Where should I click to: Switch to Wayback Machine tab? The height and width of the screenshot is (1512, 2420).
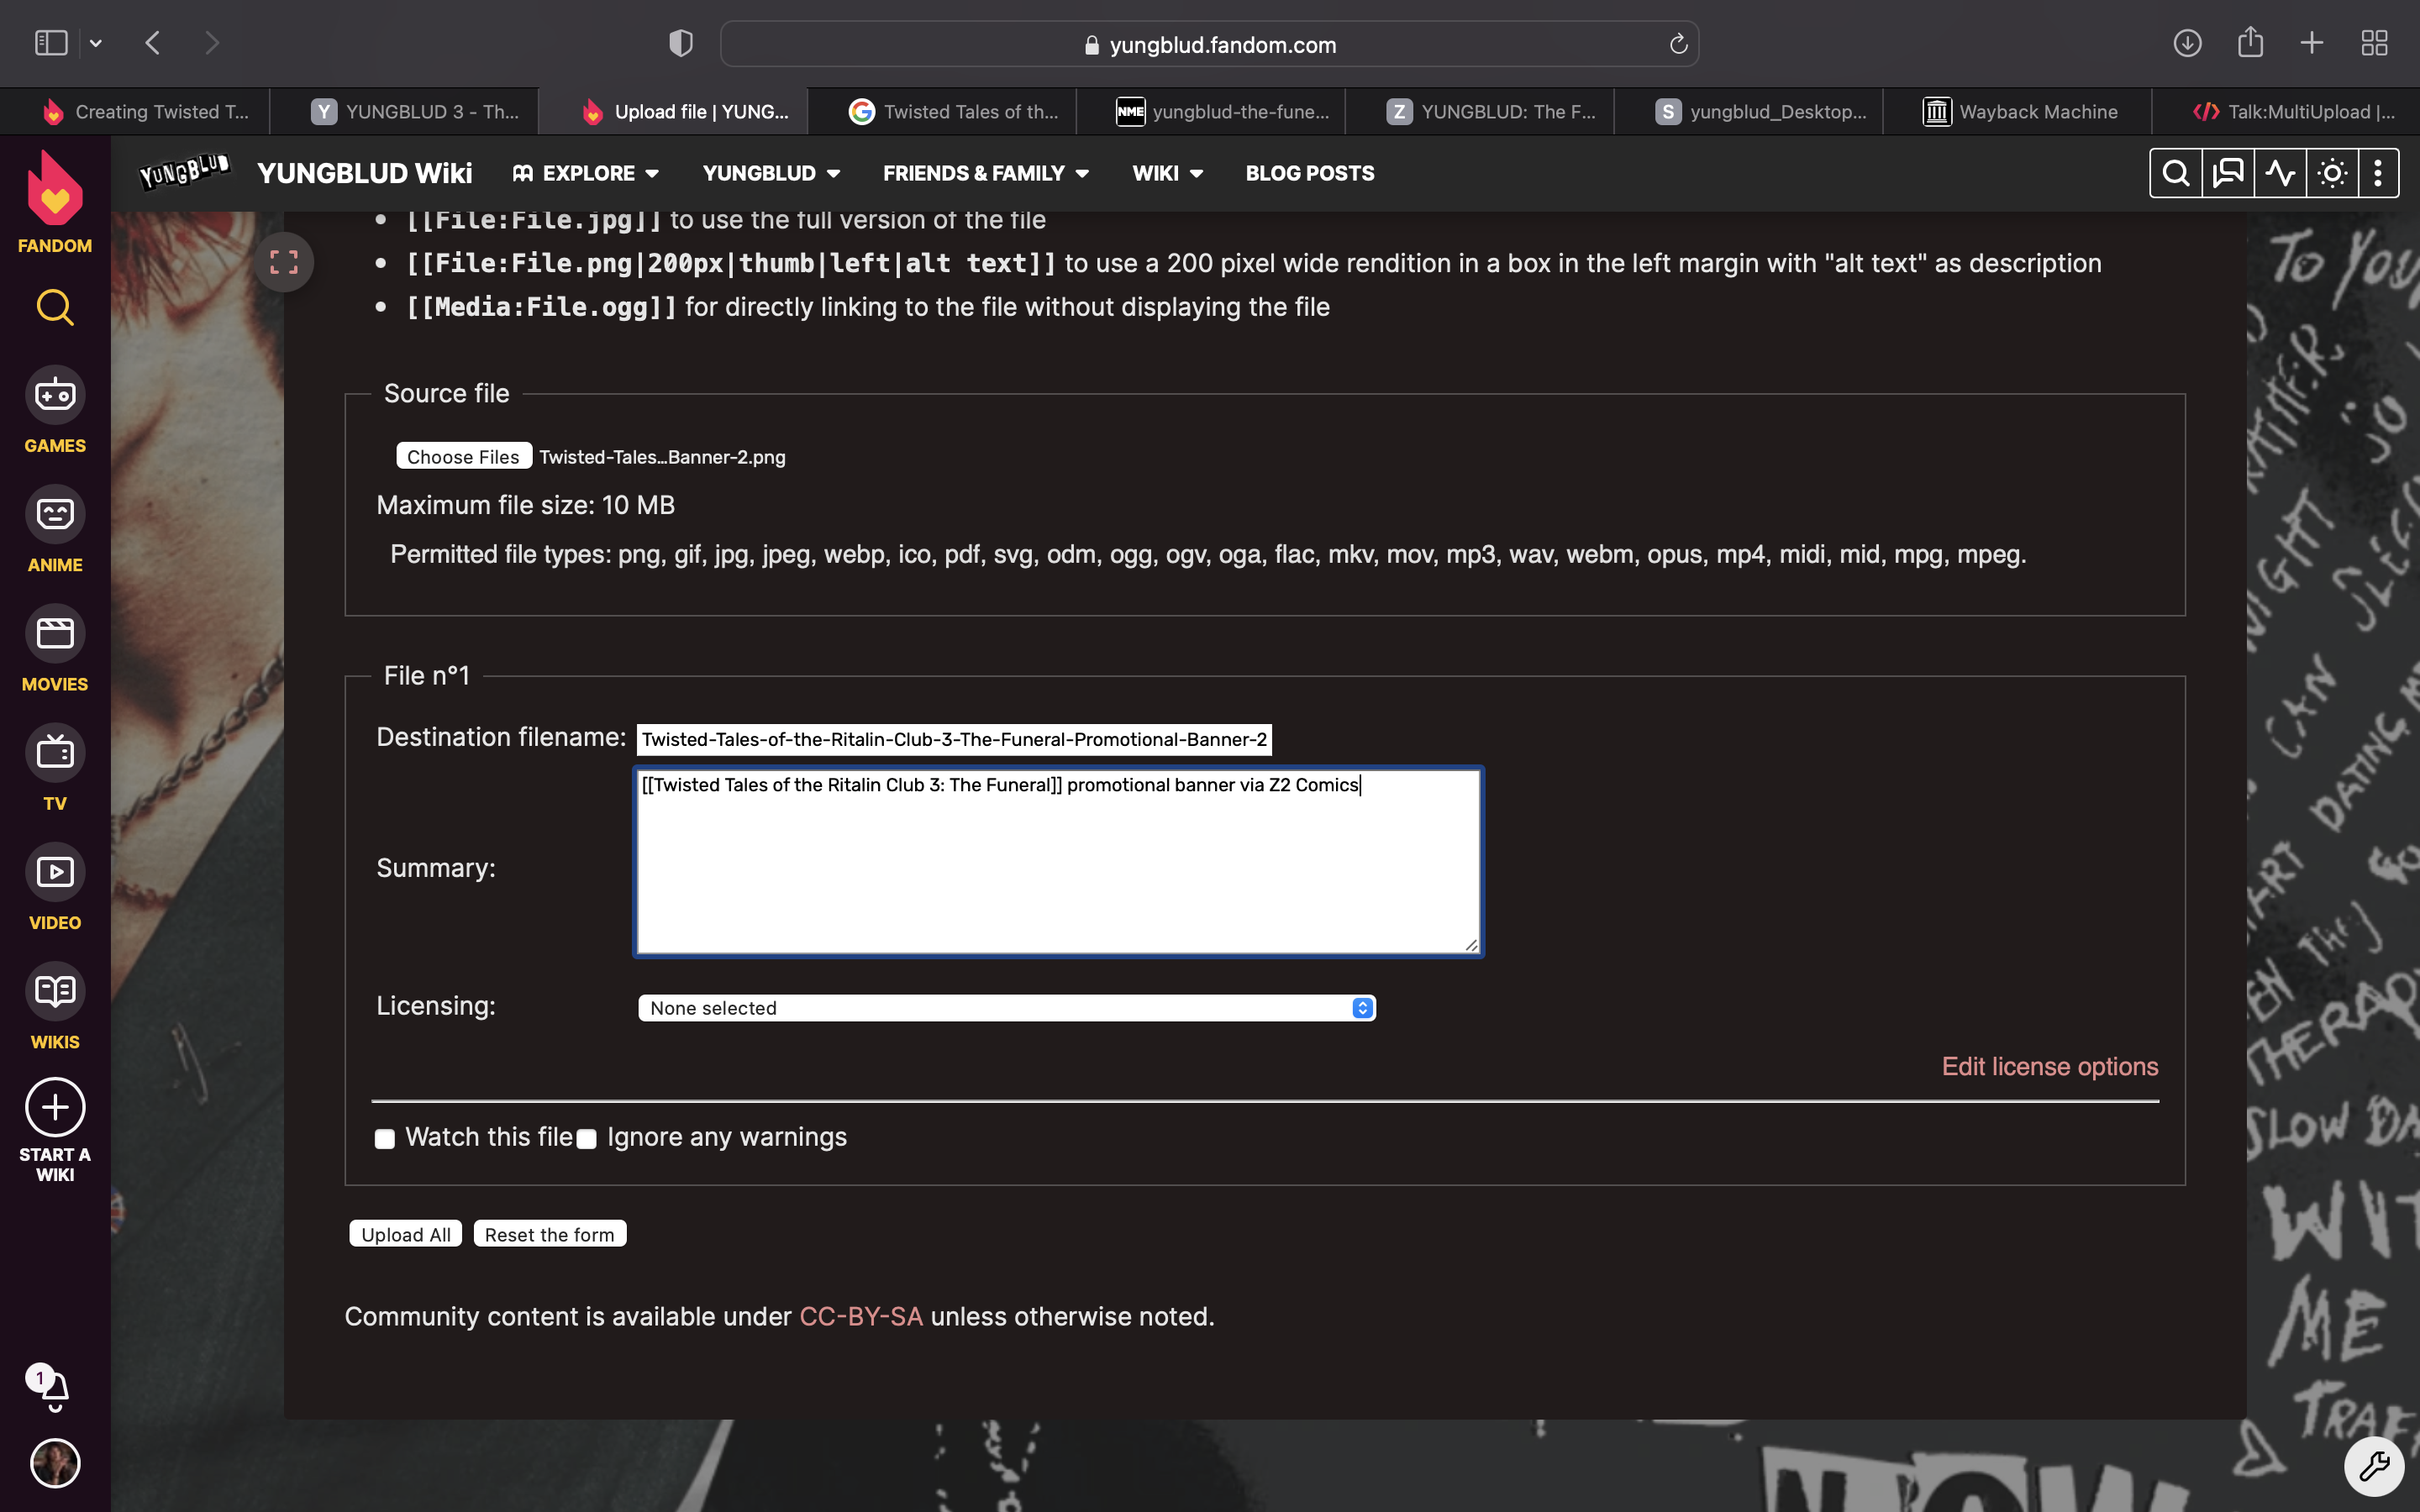(2017, 112)
